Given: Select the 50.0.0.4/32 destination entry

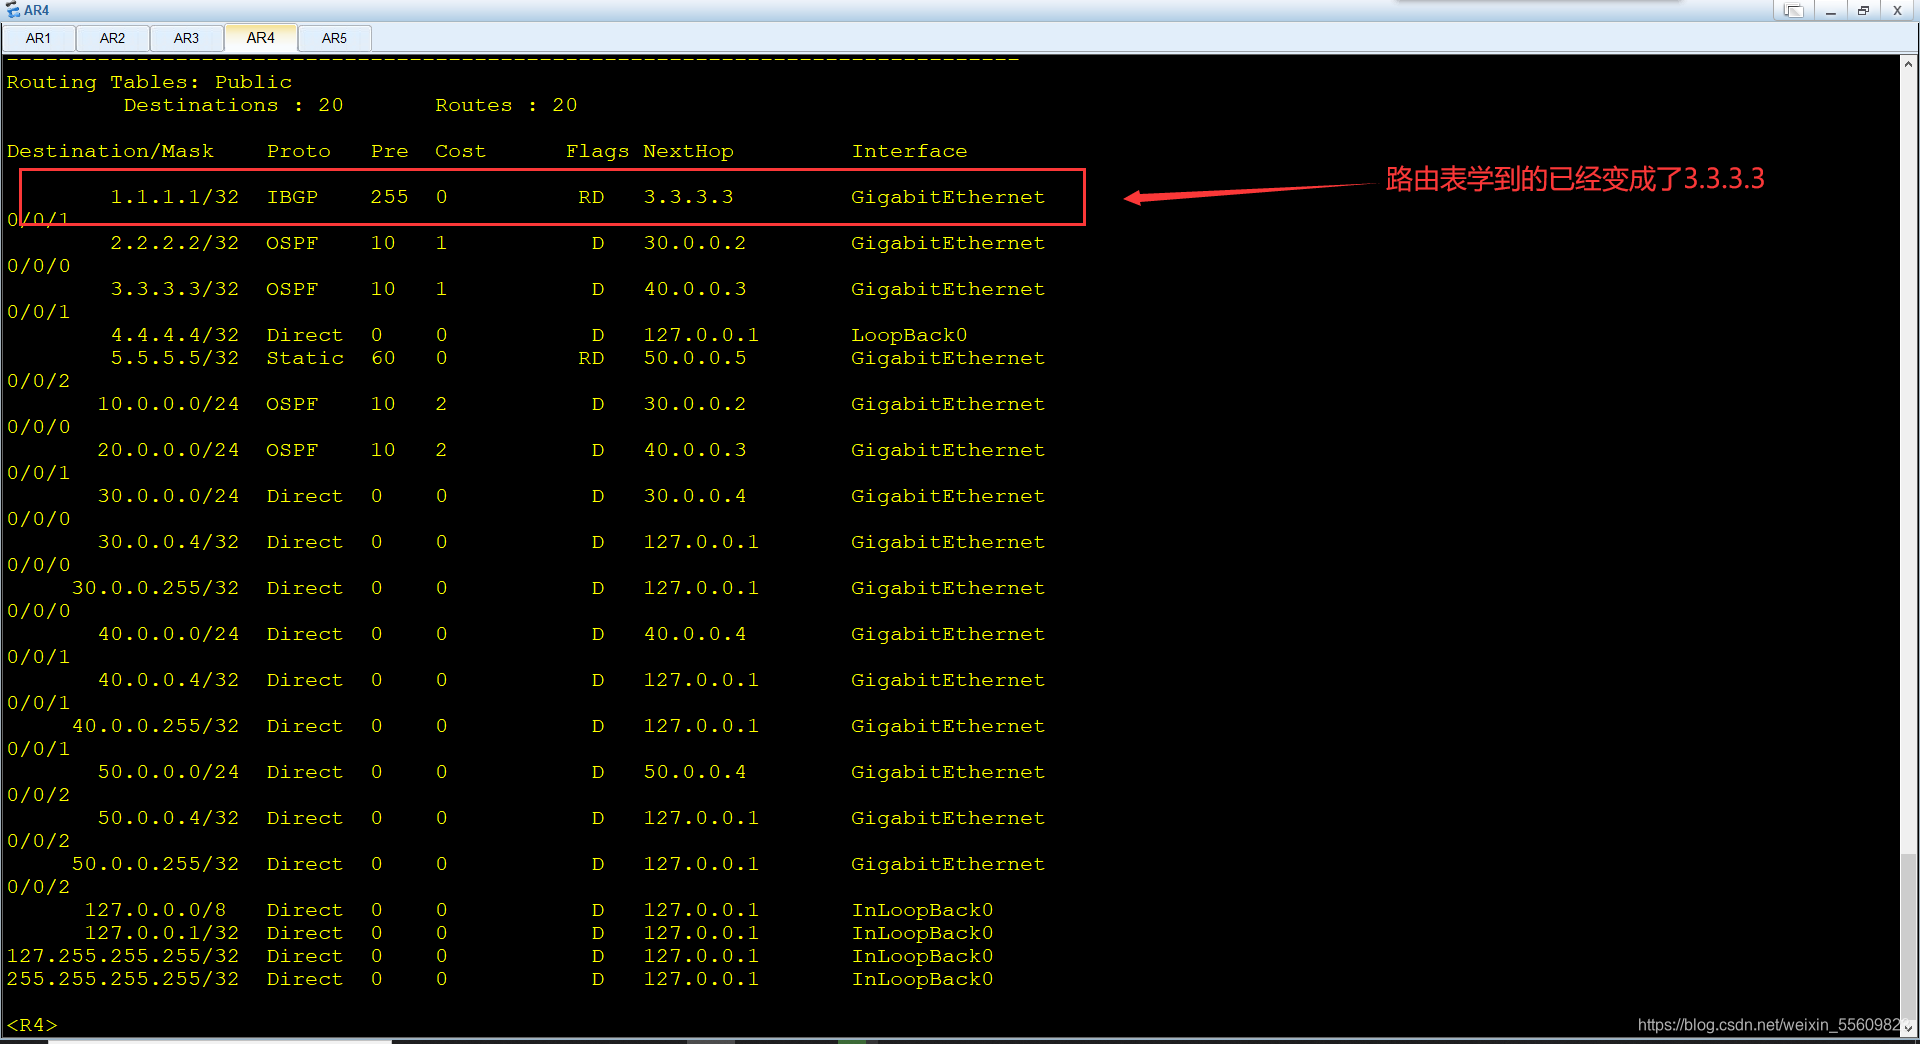Looking at the screenshot, I should (168, 818).
